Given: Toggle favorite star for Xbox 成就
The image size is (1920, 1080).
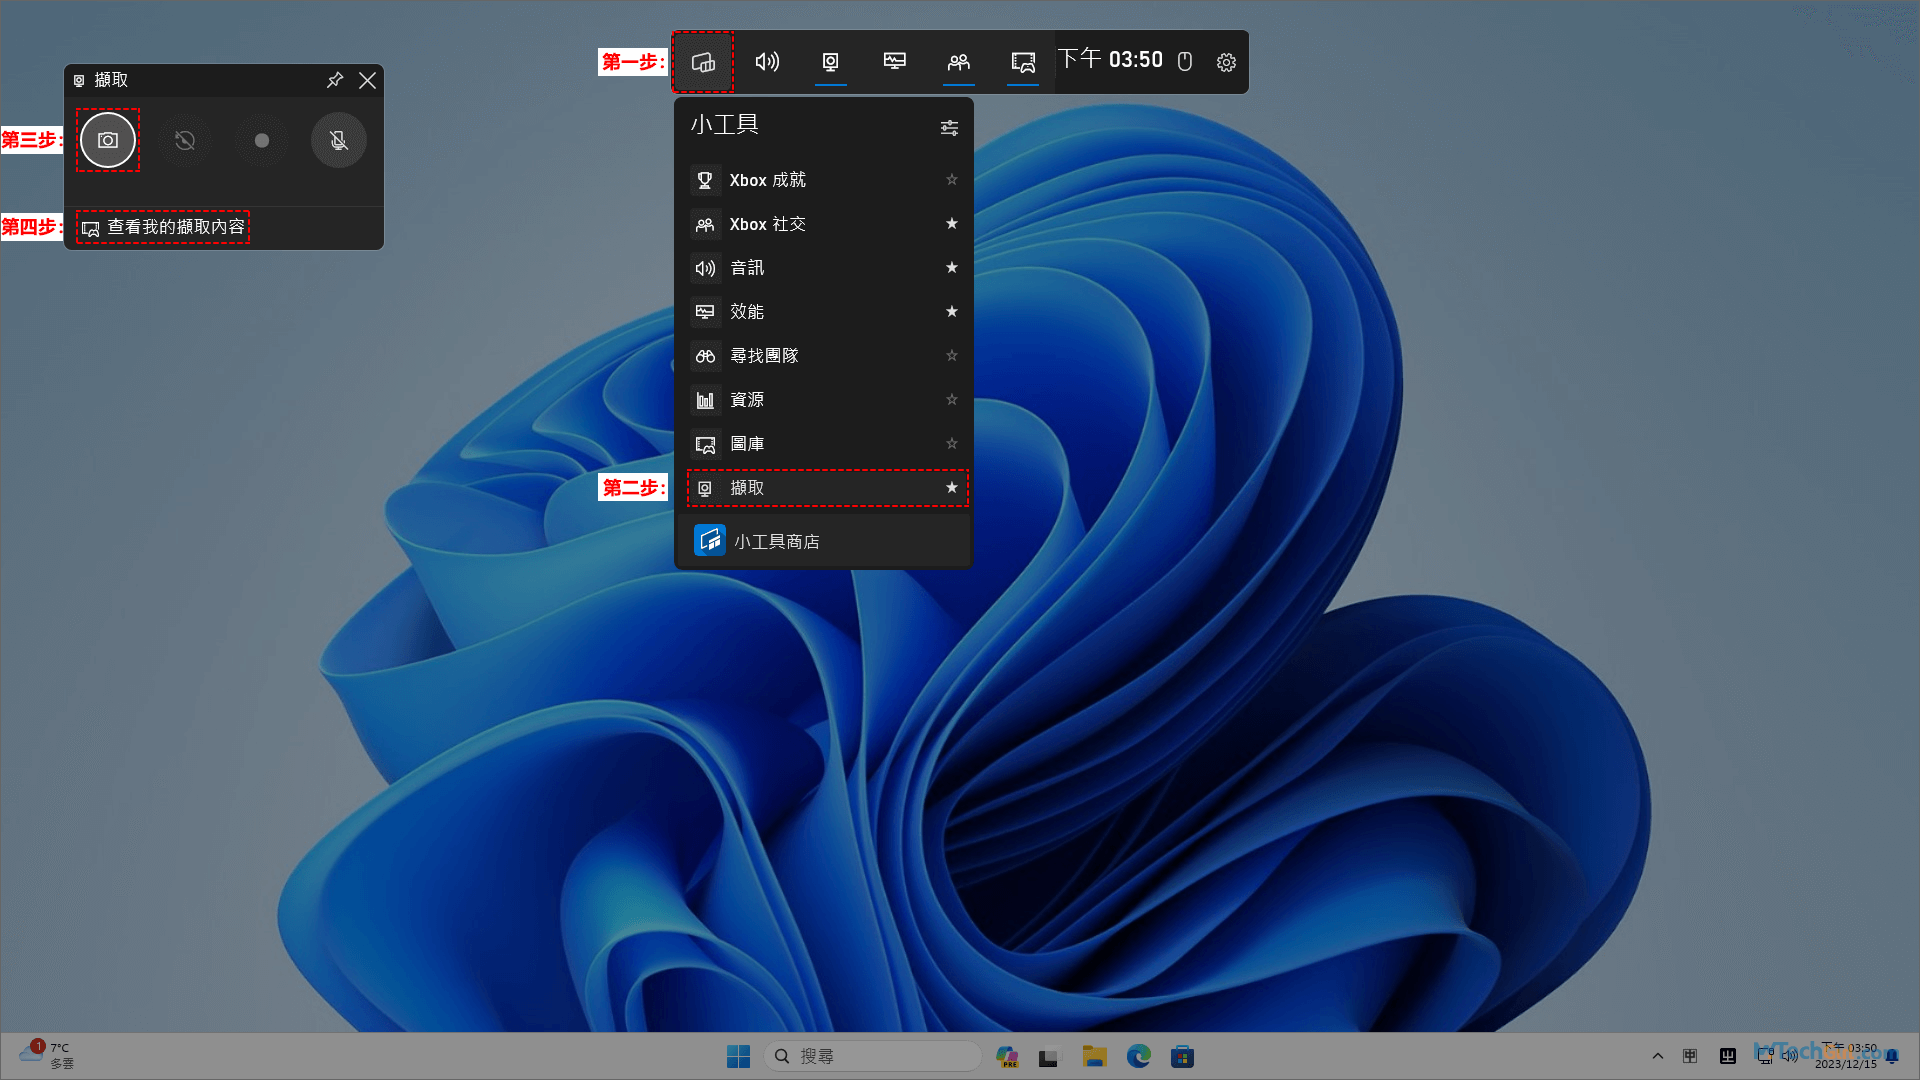Looking at the screenshot, I should point(951,180).
